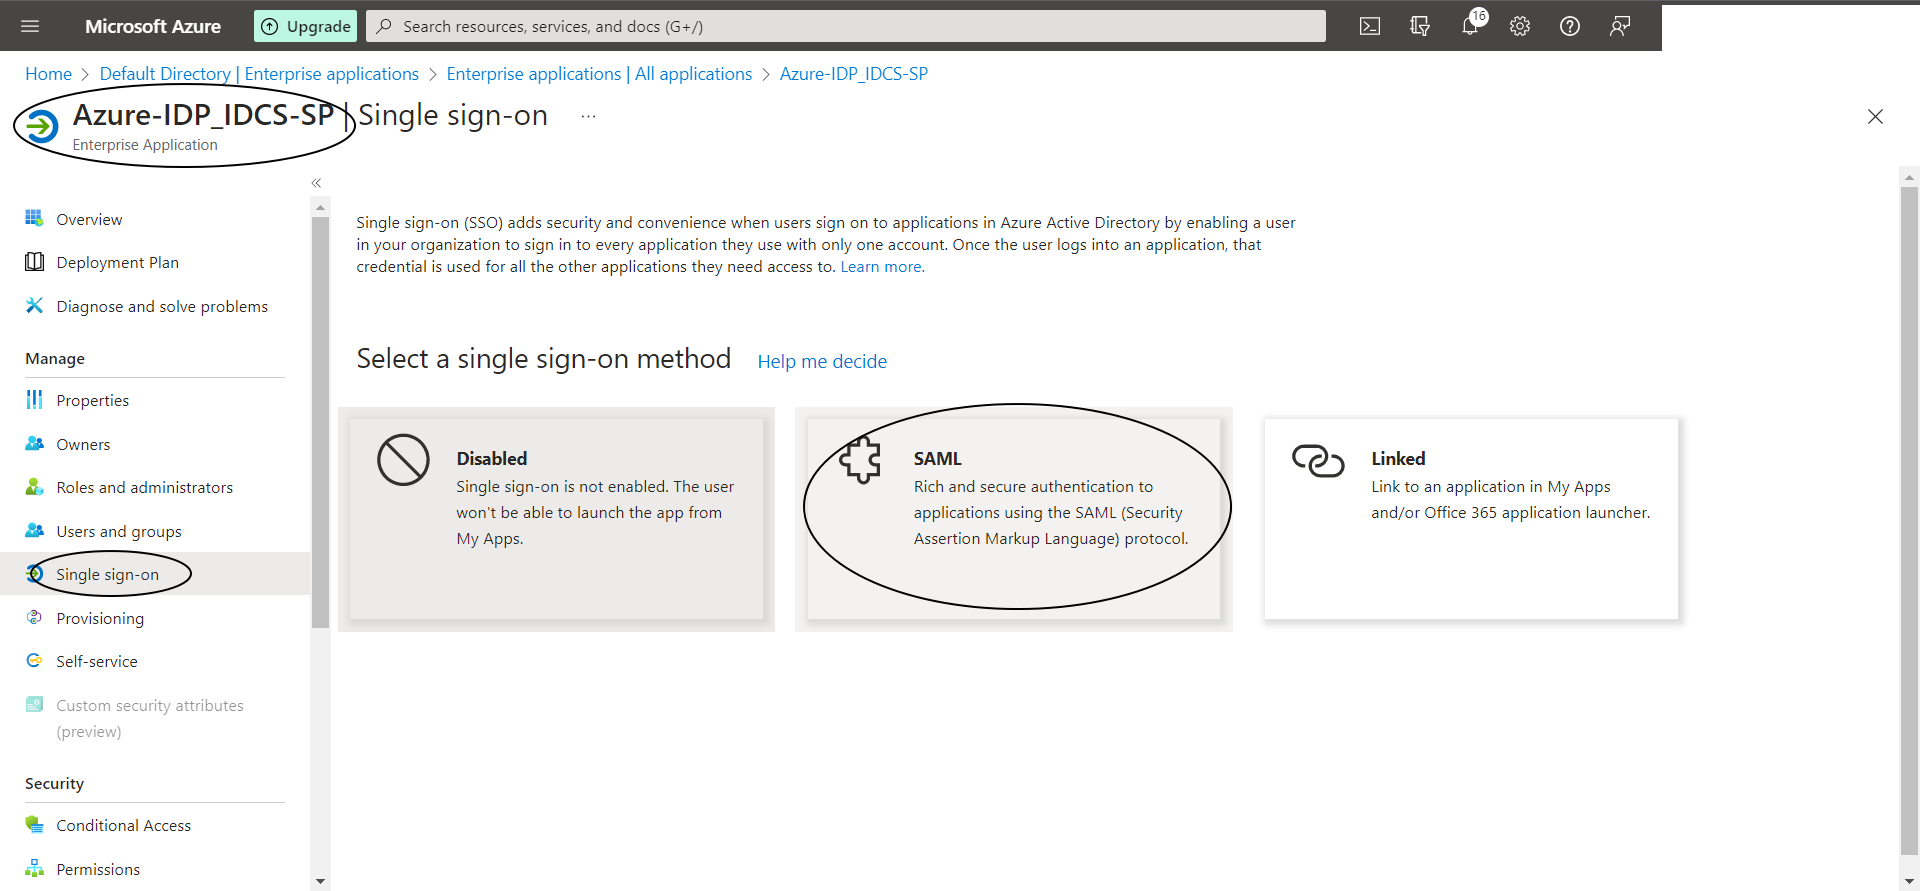Screen dimensions: 1920x891
Task: Open Default Directory | Enterprise applications breadcrumb
Action: click(259, 74)
